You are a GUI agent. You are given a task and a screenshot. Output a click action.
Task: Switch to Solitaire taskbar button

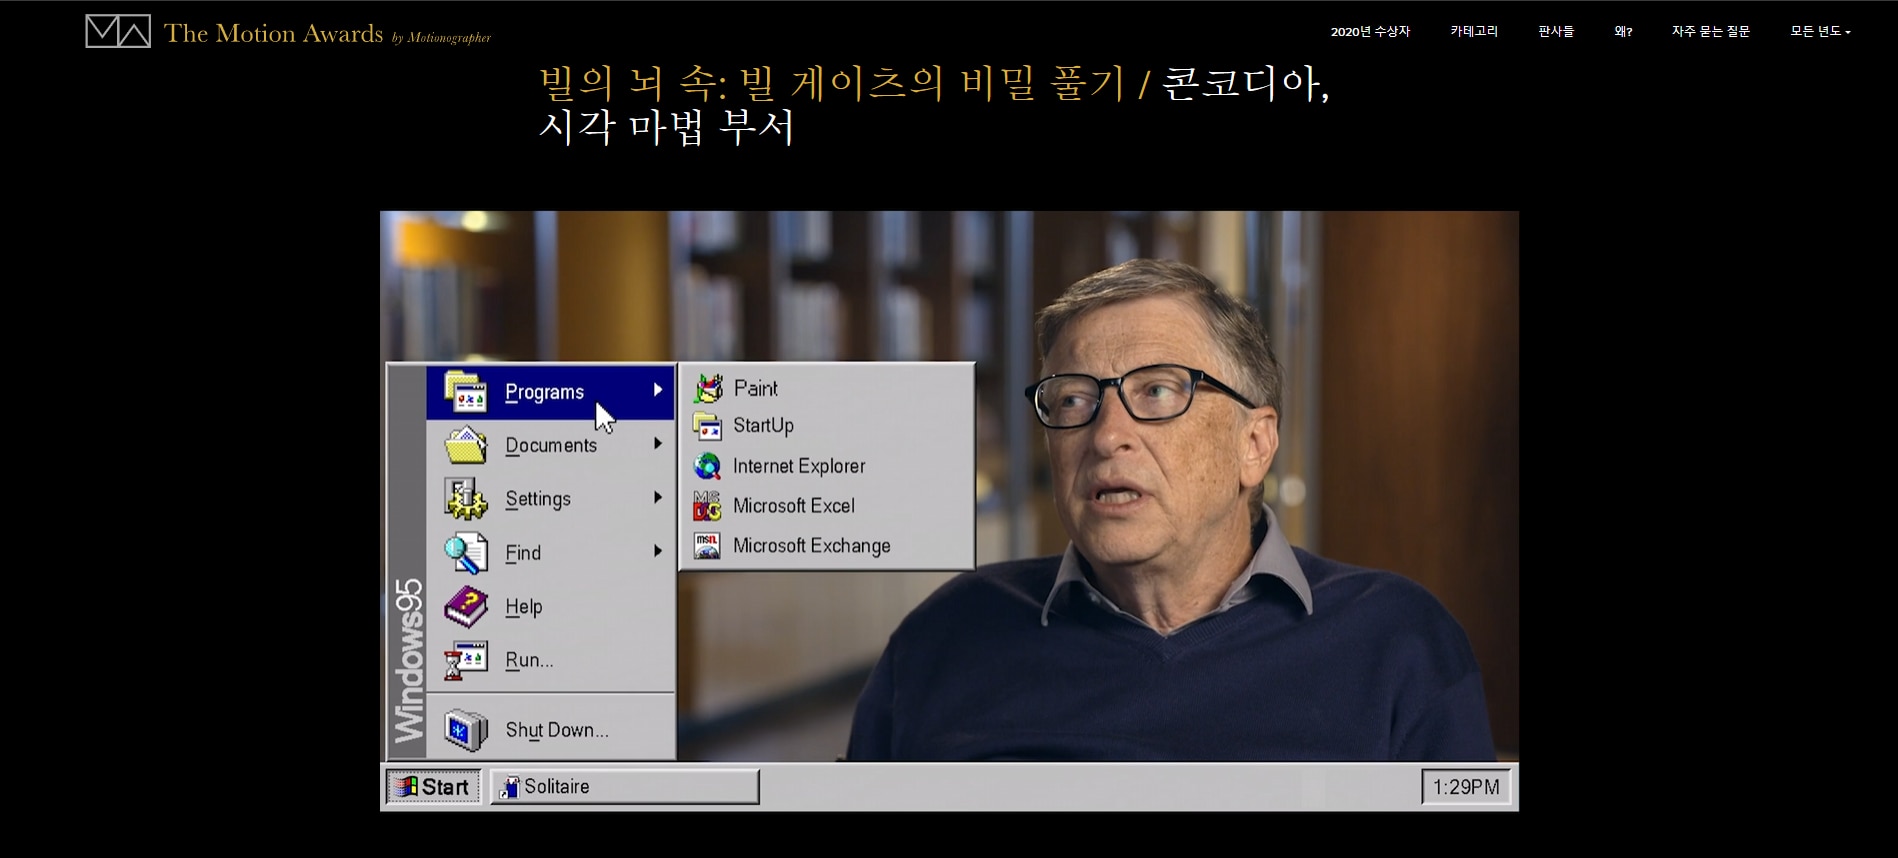click(625, 787)
